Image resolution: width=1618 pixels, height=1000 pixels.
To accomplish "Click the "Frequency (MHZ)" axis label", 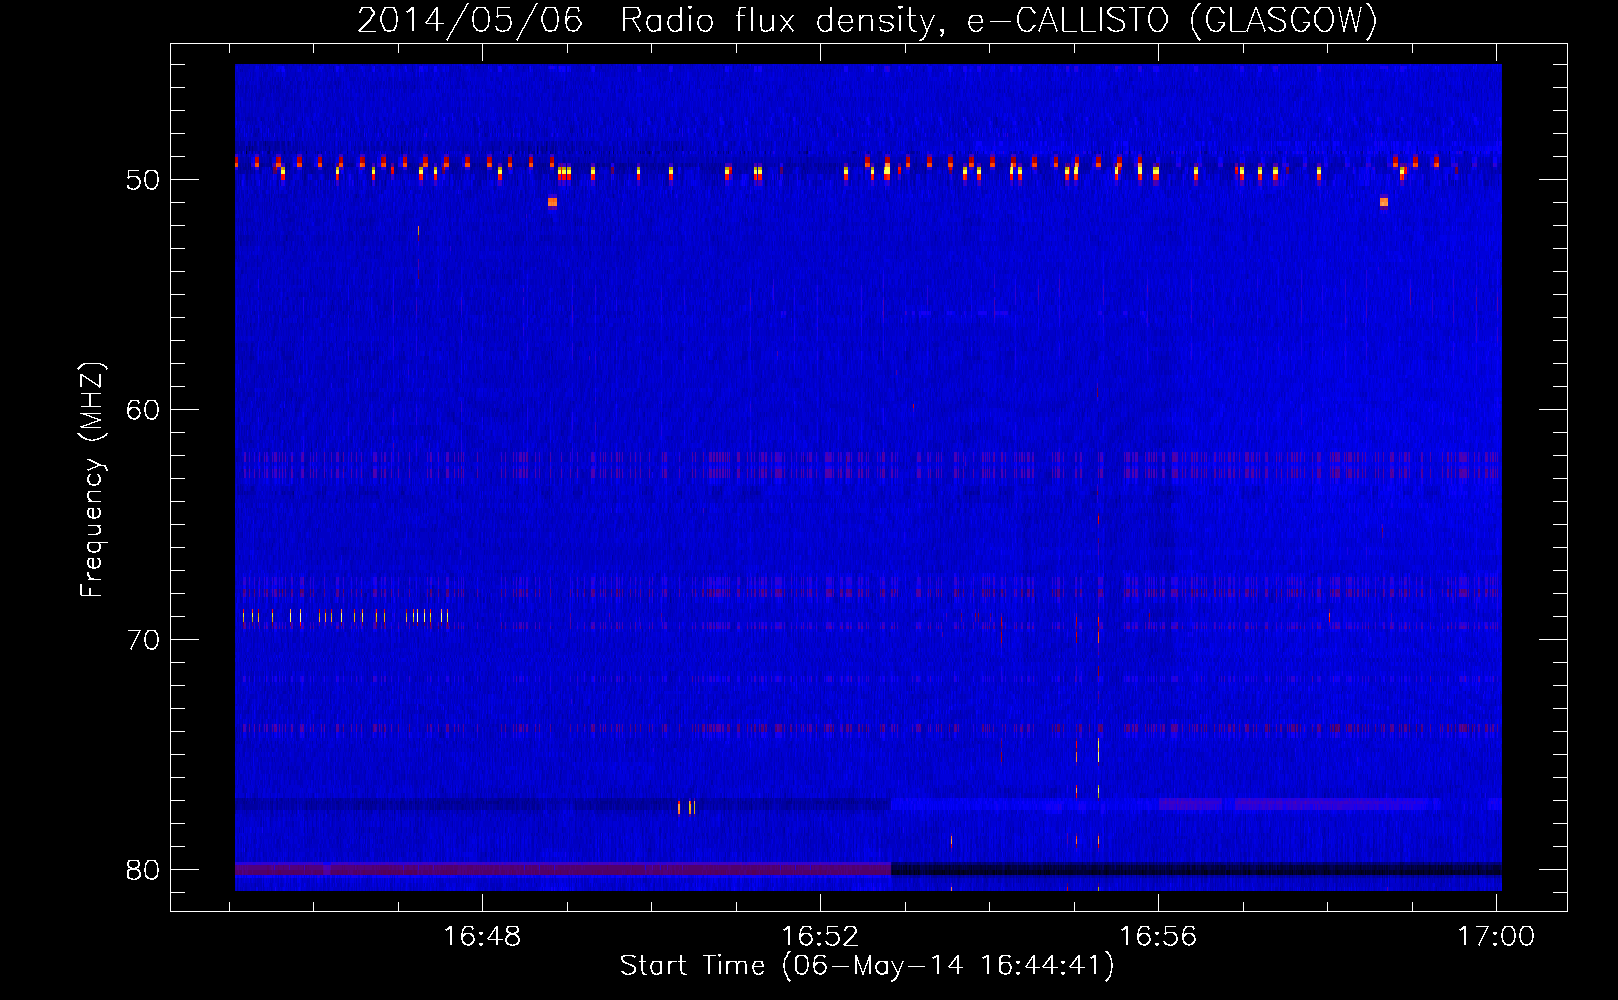I will click(91, 480).
